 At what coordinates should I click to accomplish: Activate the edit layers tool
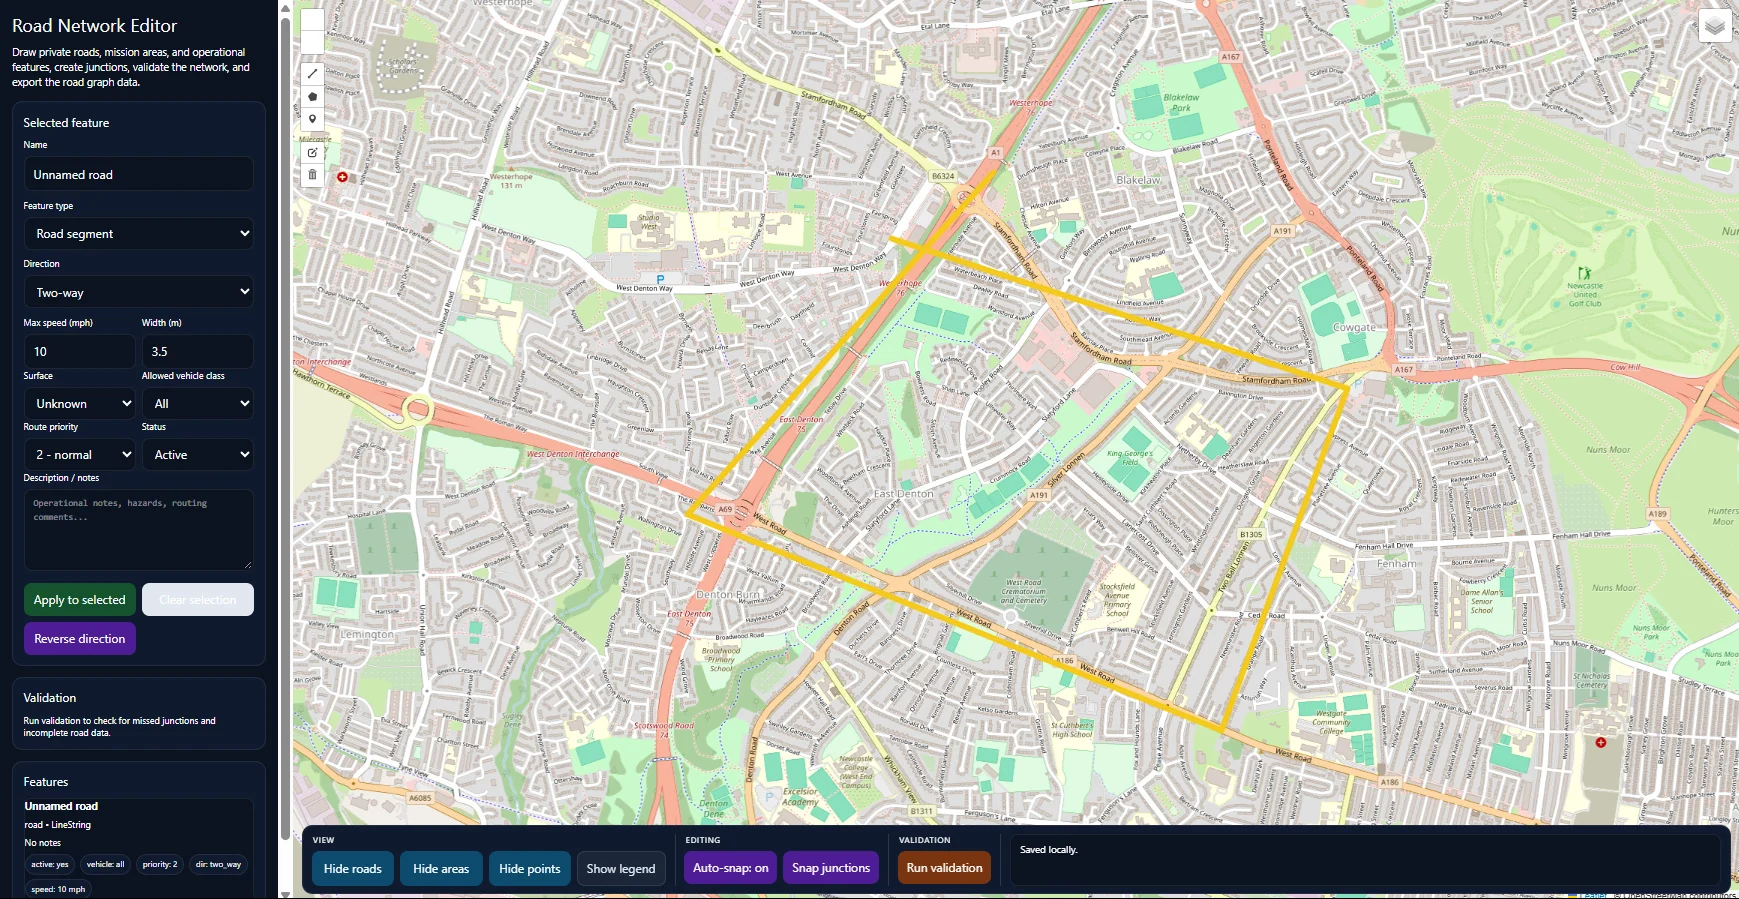point(312,153)
